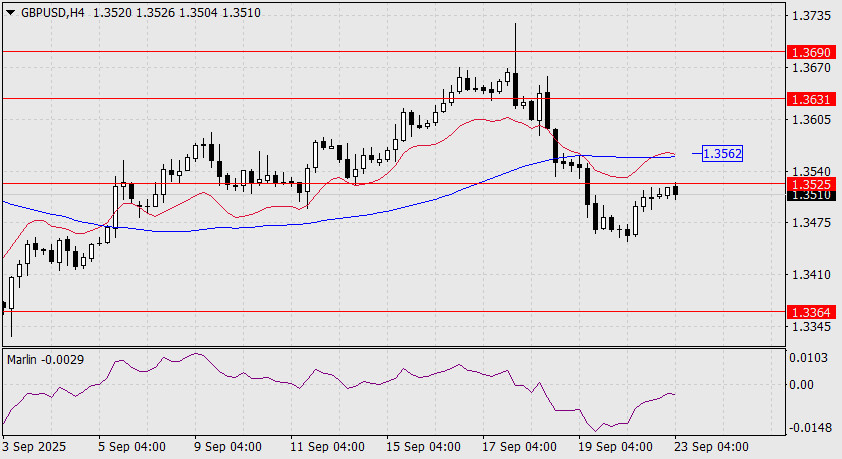
Task: Click the 0.0103 oscillator scale value
Action: click(811, 357)
